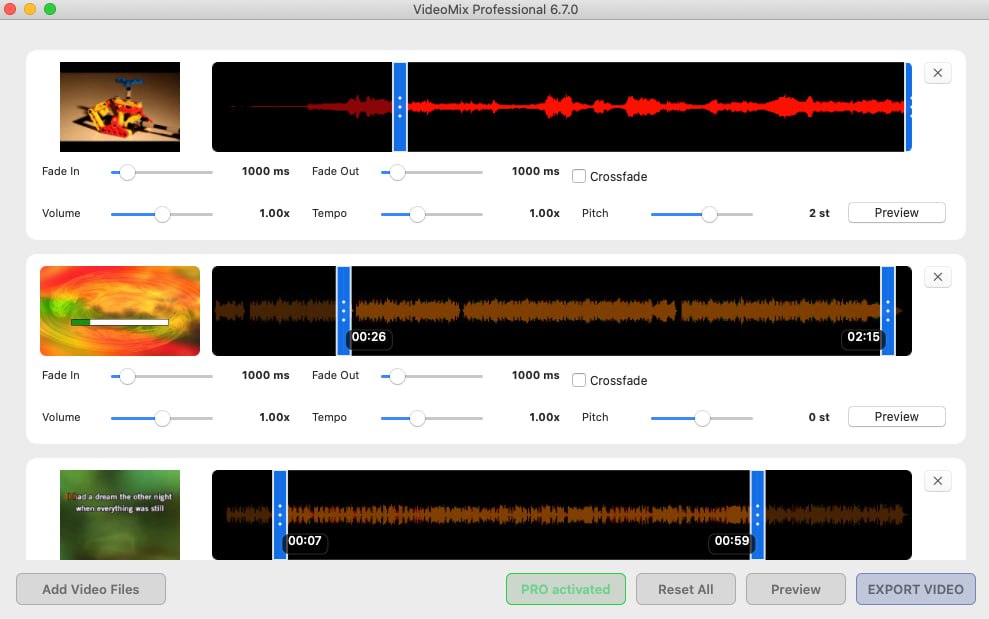989x619 pixels.
Task: Select the toy robot video thumbnail
Action: pos(120,107)
